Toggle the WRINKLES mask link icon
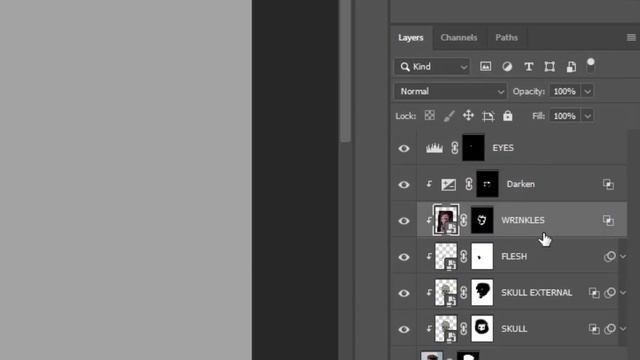The height and width of the screenshot is (360, 640). tap(464, 220)
